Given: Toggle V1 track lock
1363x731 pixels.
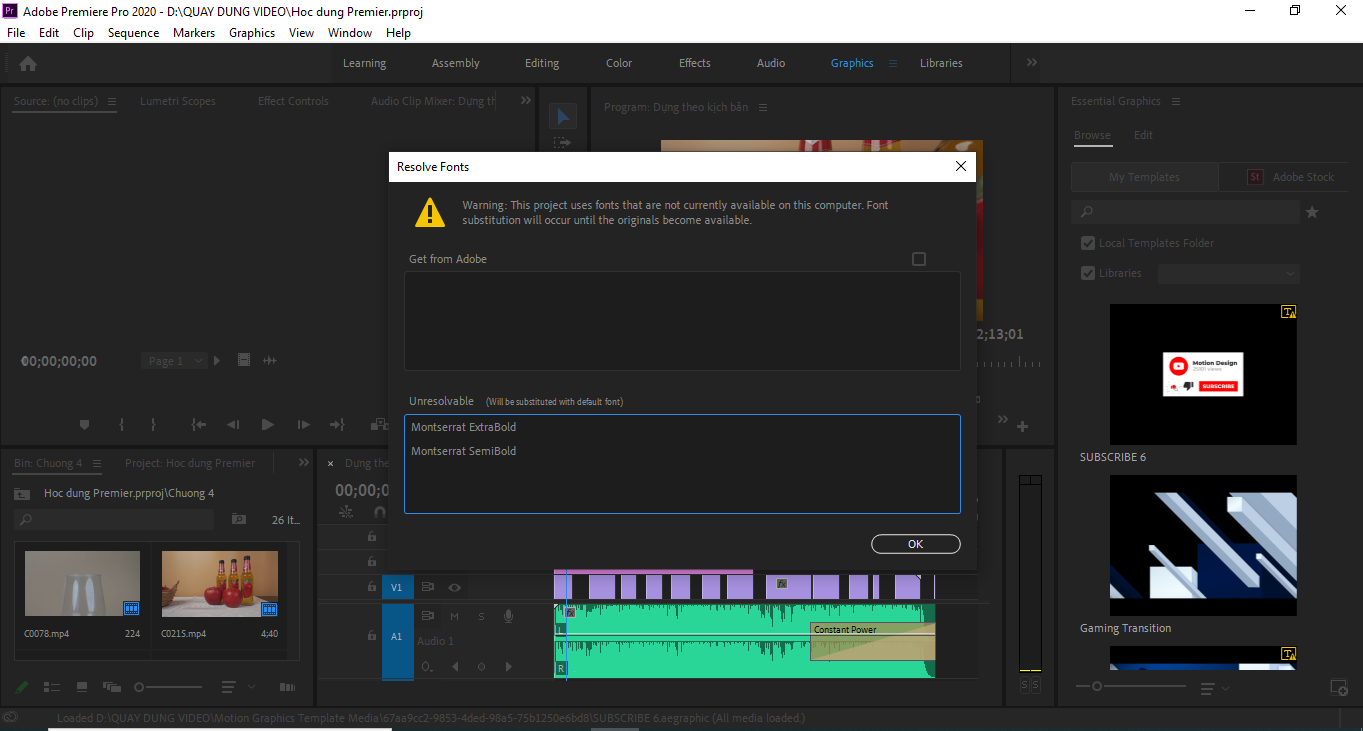Looking at the screenshot, I should click(372, 587).
